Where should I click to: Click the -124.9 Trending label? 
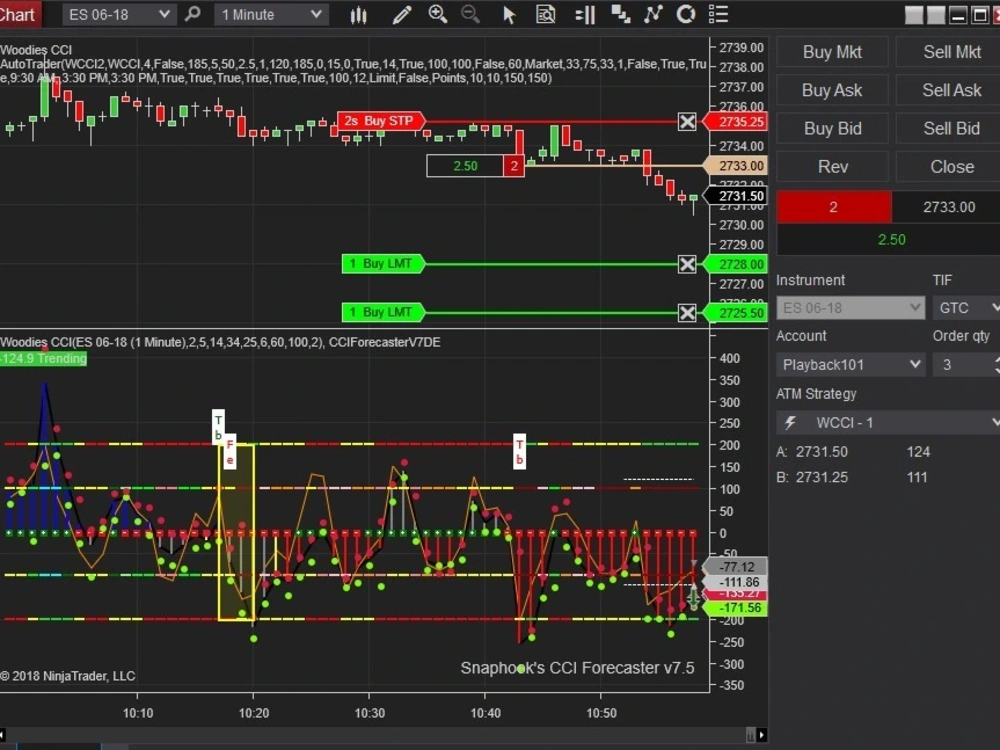pyautogui.click(x=43, y=358)
